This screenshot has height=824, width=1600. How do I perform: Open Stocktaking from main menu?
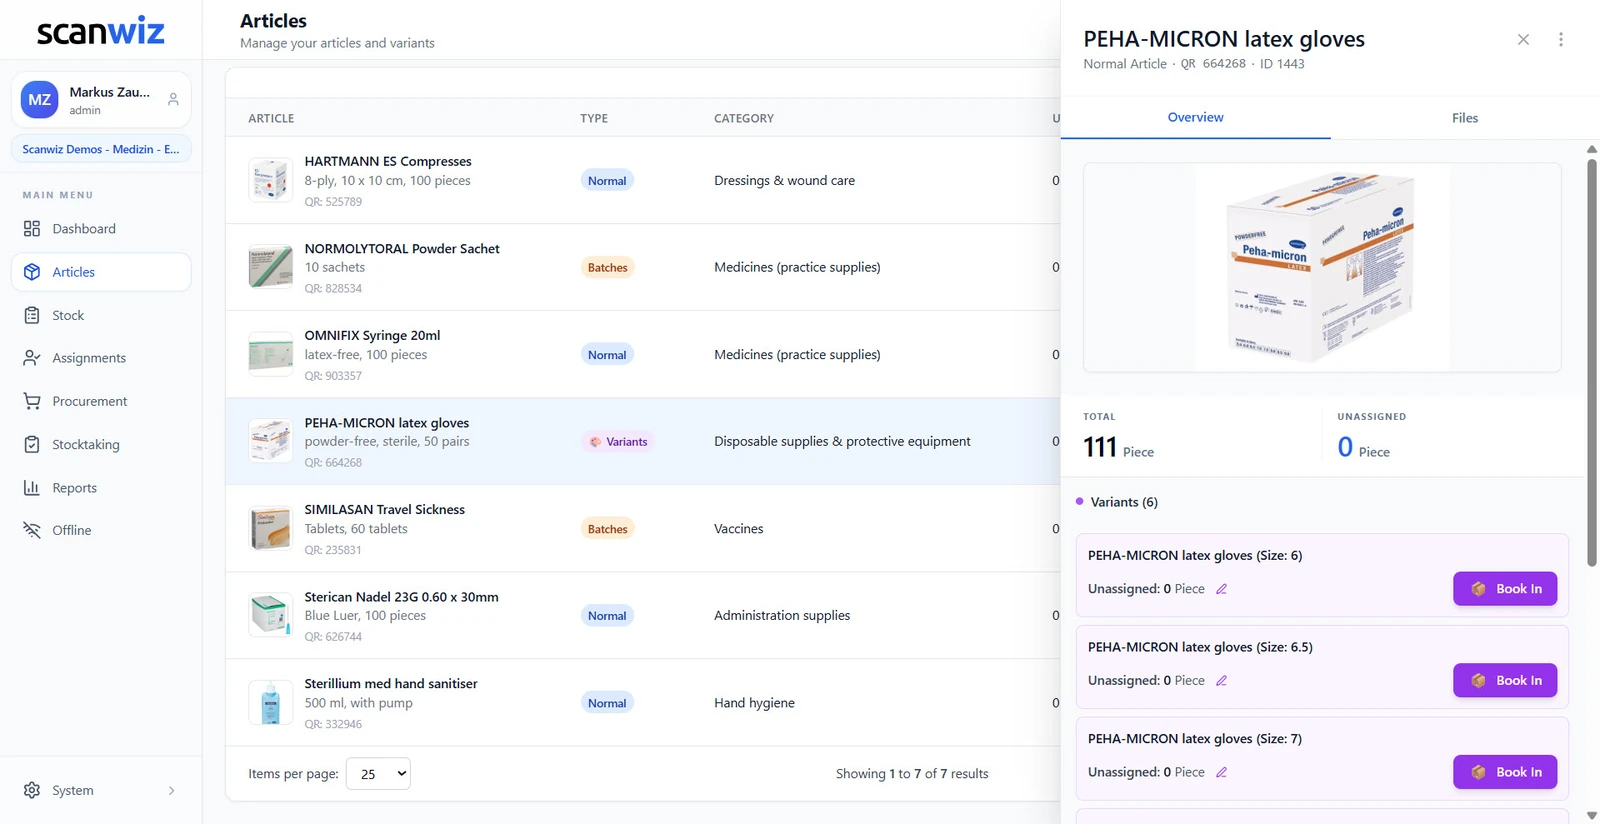tap(101, 444)
